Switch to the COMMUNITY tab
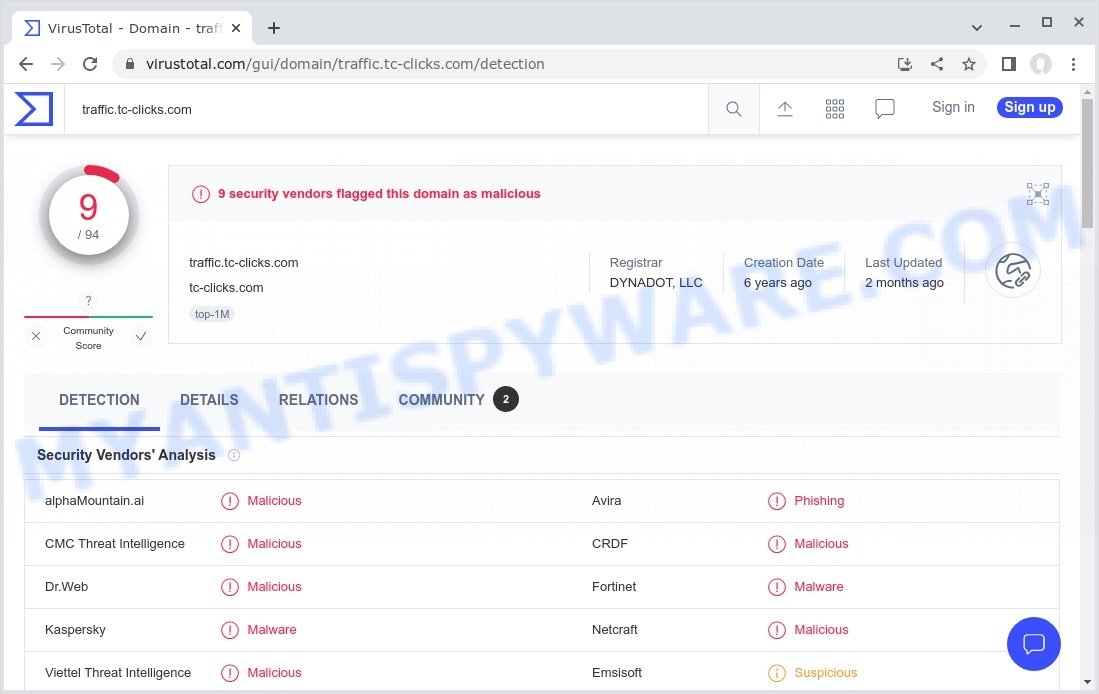The height and width of the screenshot is (694, 1099). click(442, 400)
